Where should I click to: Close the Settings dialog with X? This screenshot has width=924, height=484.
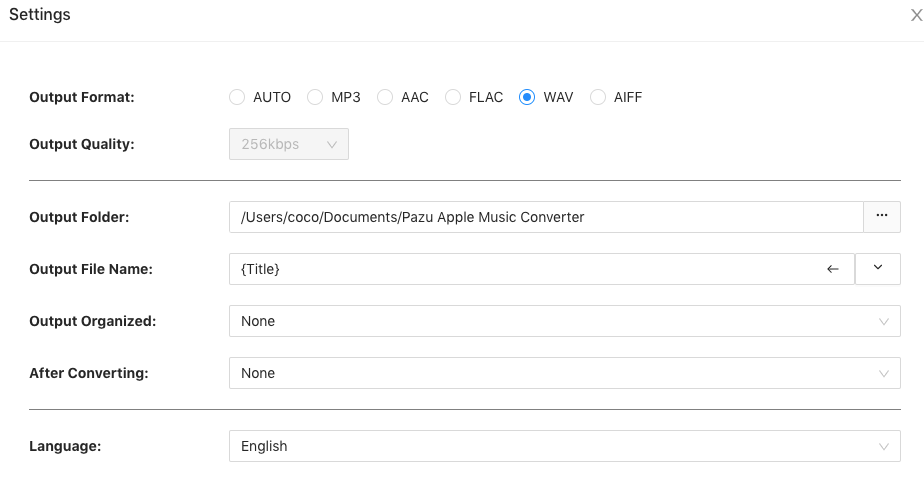(x=915, y=16)
